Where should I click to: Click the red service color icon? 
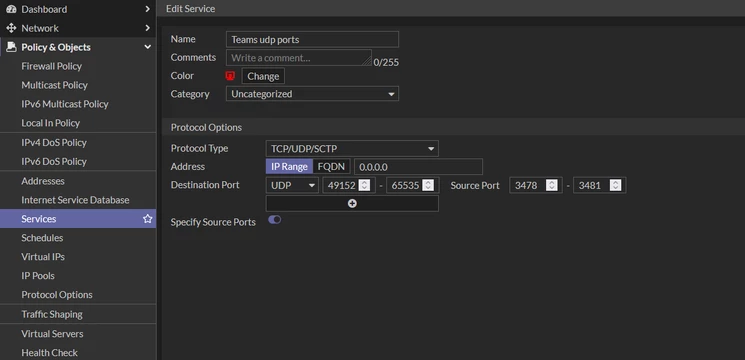point(230,76)
